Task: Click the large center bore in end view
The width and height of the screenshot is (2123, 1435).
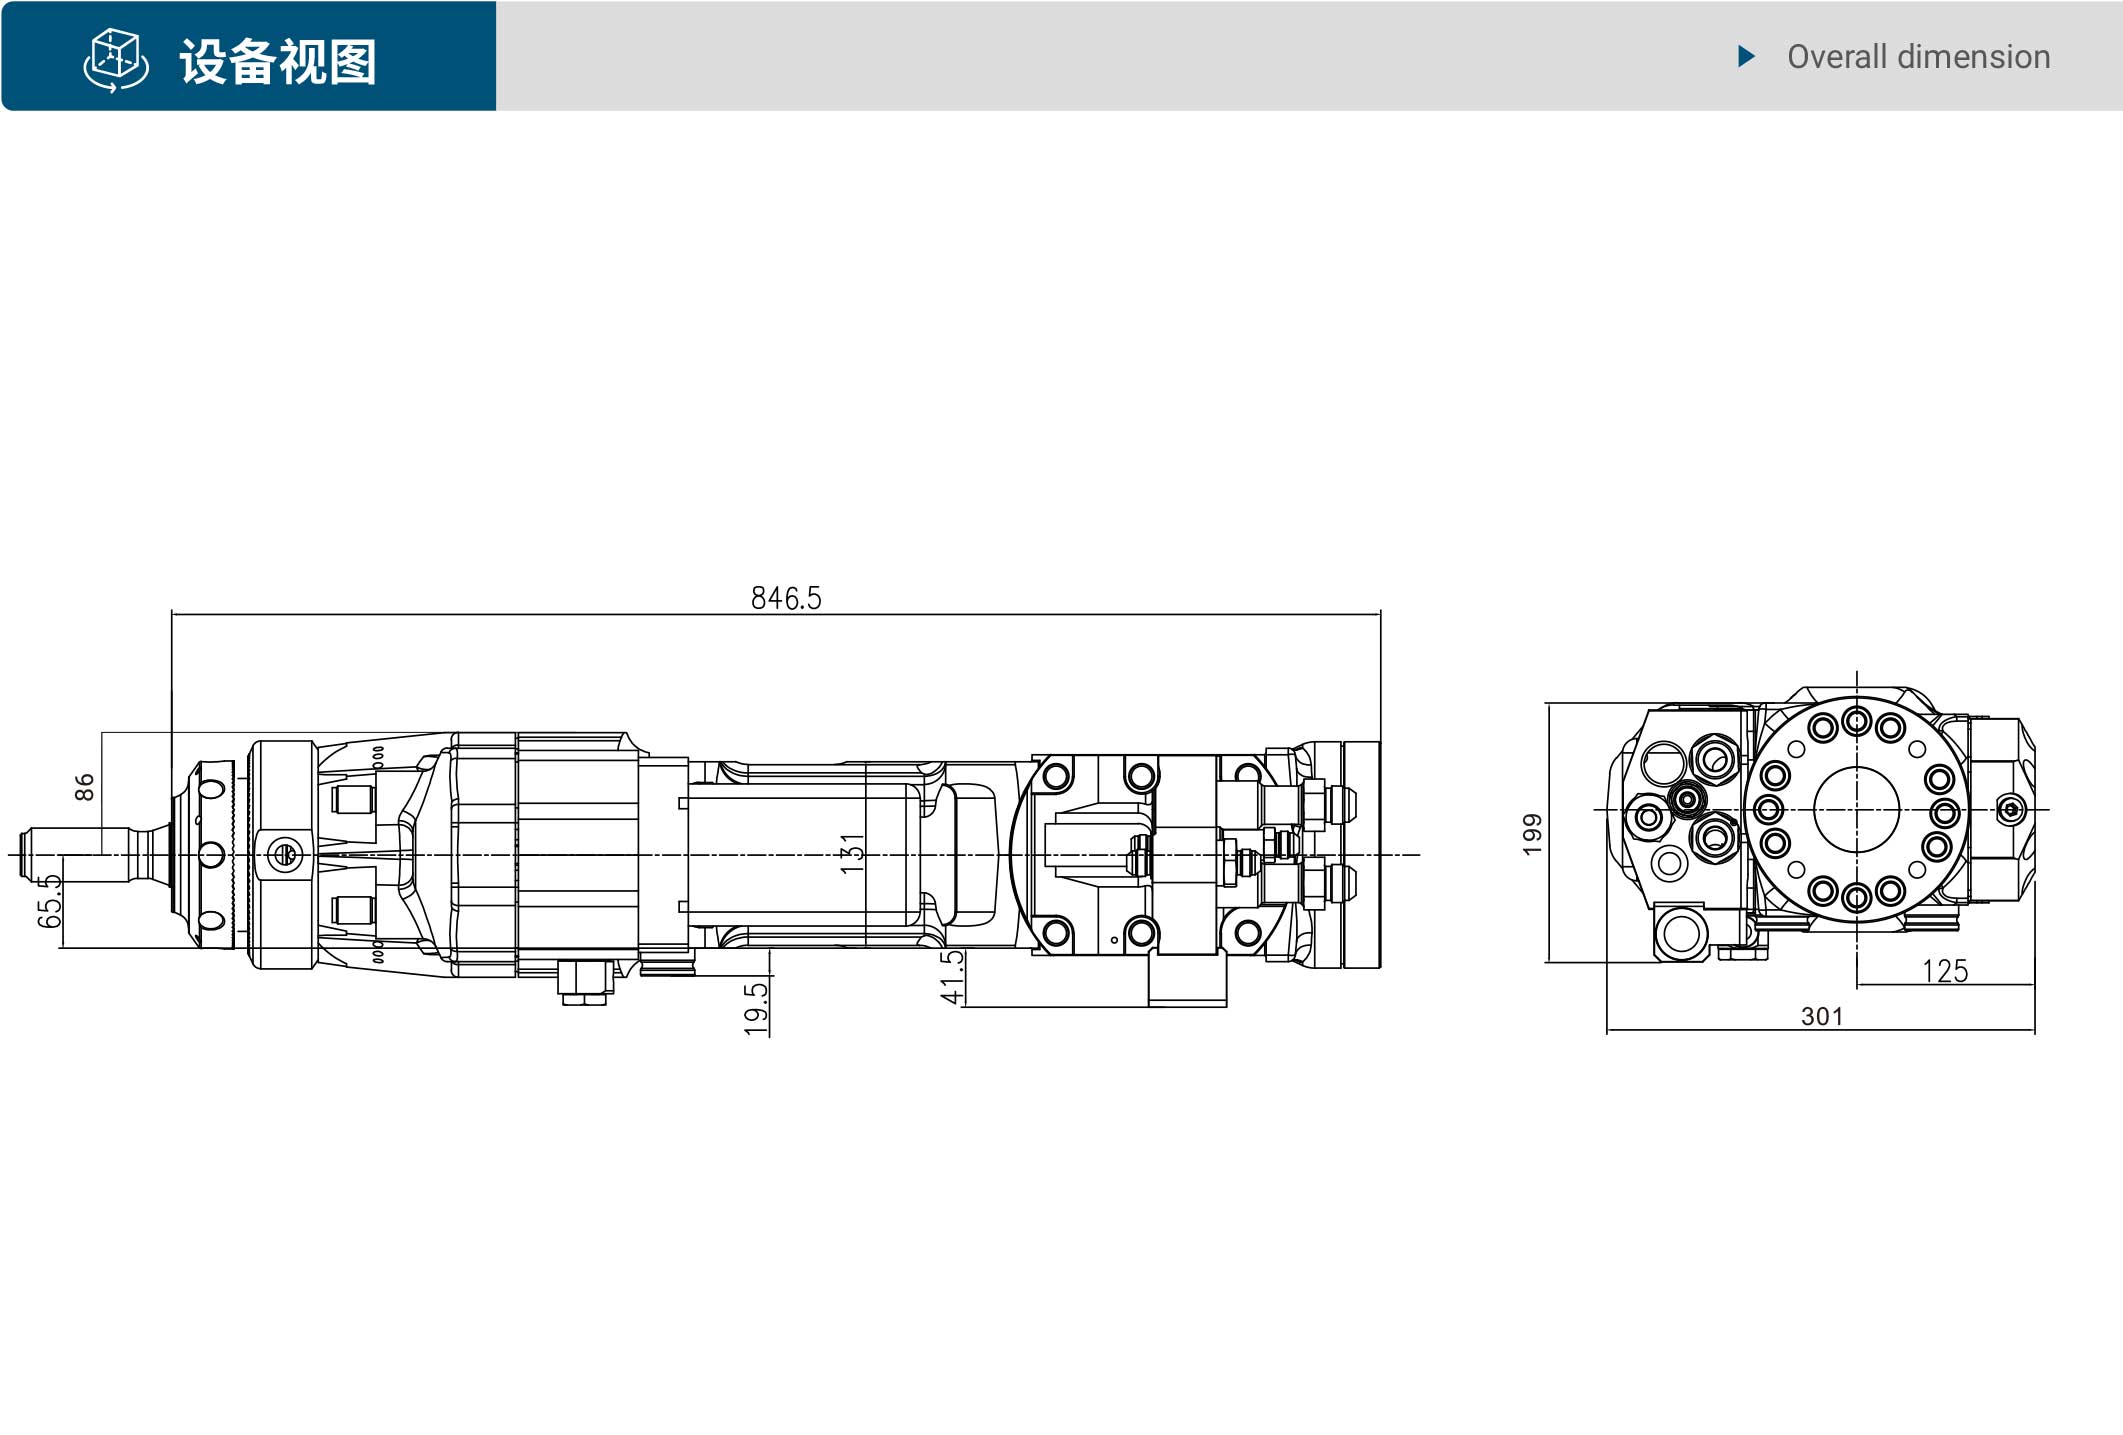Action: 1857,810
